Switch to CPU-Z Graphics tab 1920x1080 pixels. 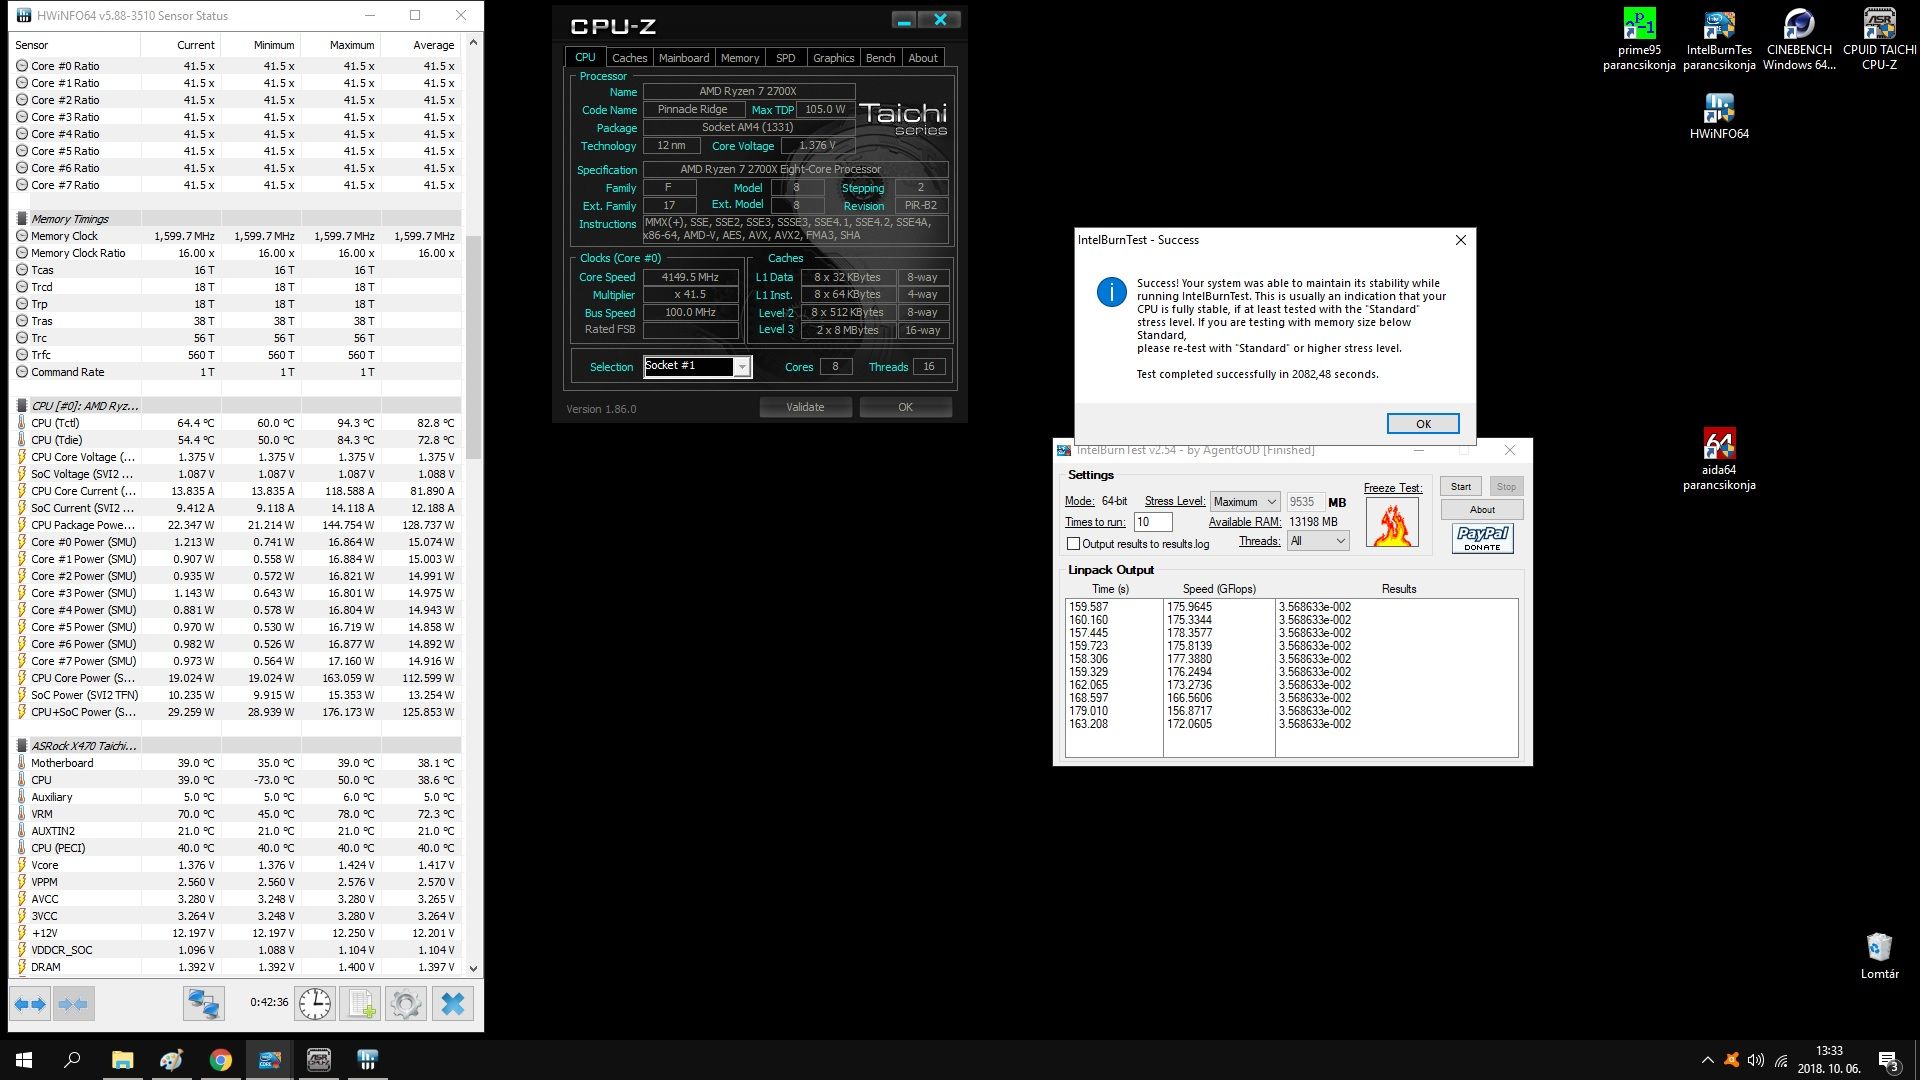tap(833, 58)
